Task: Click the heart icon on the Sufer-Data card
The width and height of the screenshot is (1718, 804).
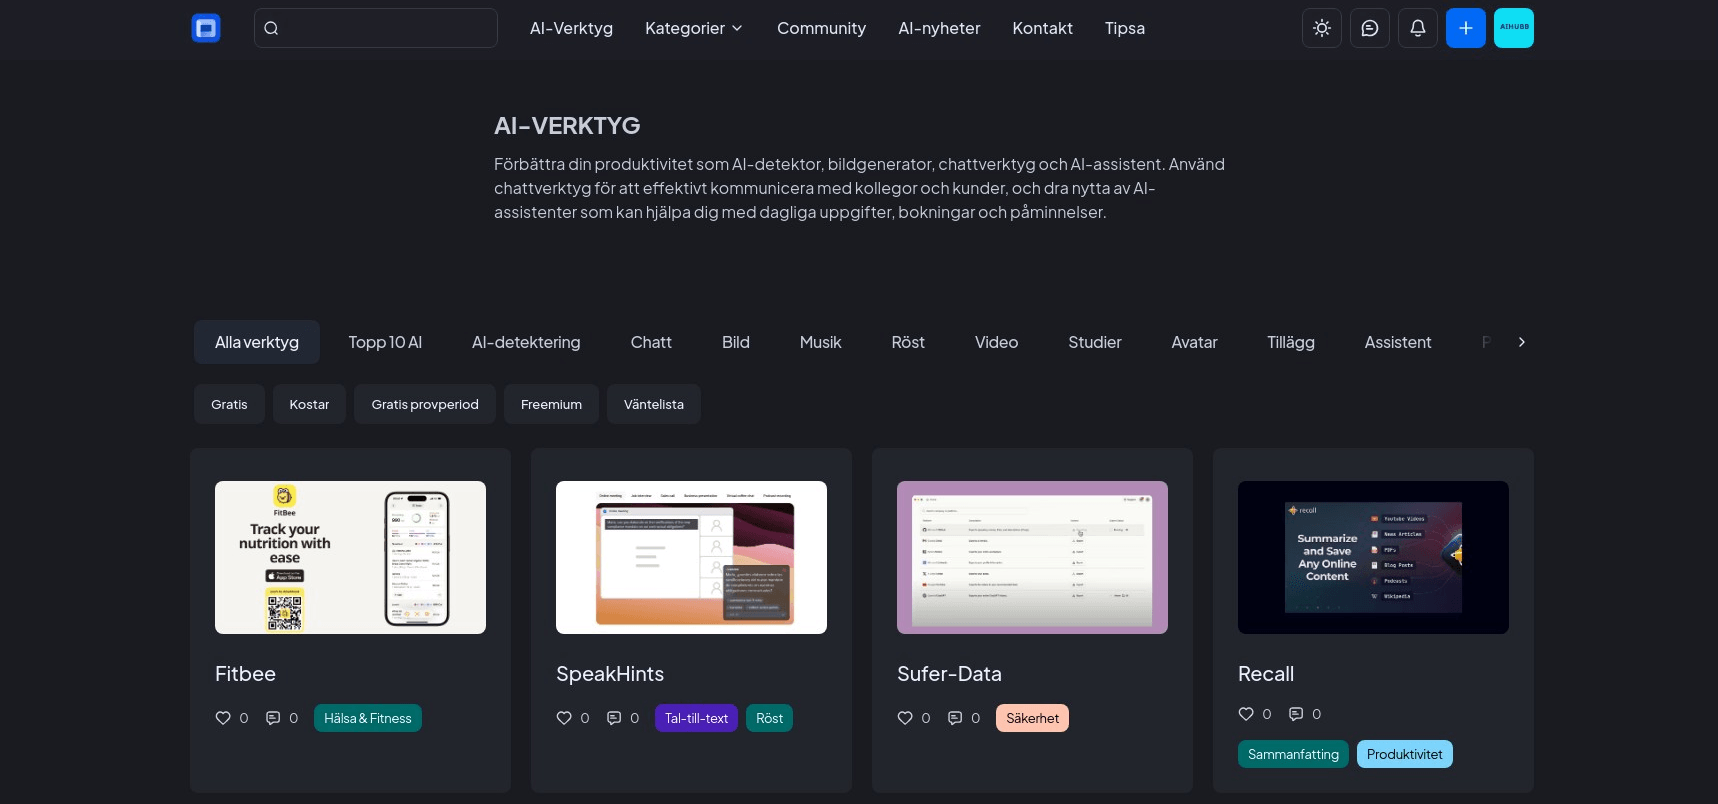Action: pos(905,718)
